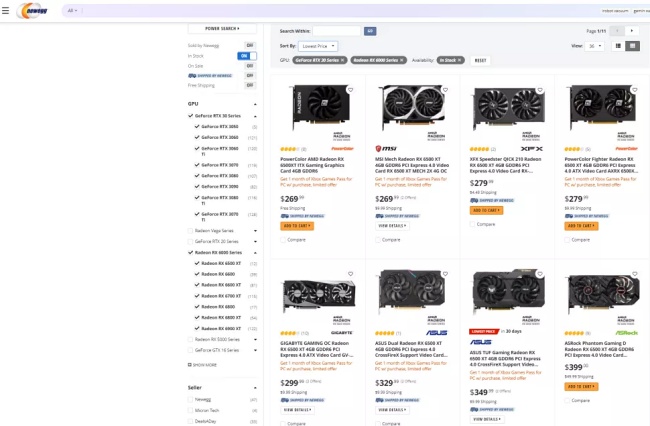Remove GeForce RTX 30 Series filter chip
650x426 pixels.
click(342, 60)
